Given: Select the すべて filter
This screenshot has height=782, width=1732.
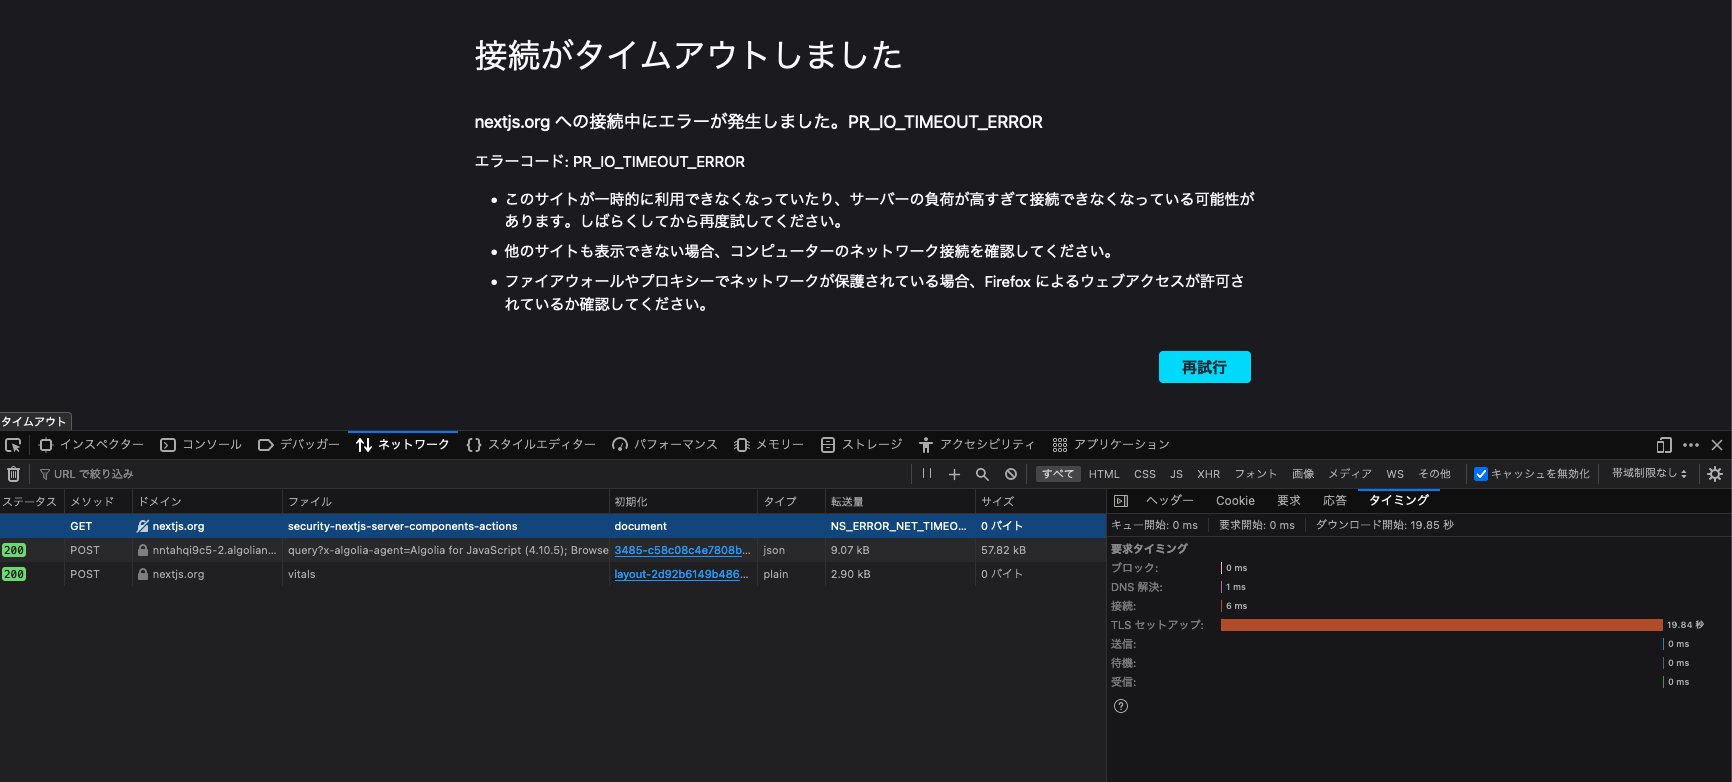Looking at the screenshot, I should (x=1058, y=474).
